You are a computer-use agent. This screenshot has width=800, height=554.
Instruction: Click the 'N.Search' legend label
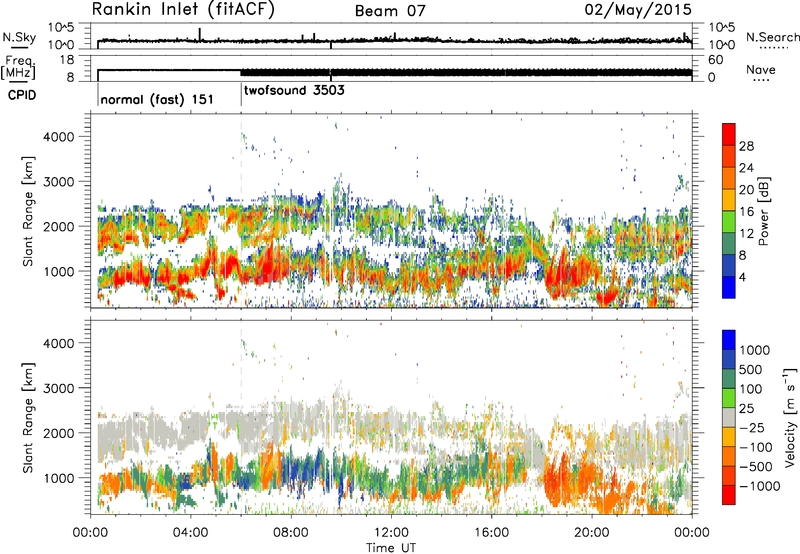[772, 37]
